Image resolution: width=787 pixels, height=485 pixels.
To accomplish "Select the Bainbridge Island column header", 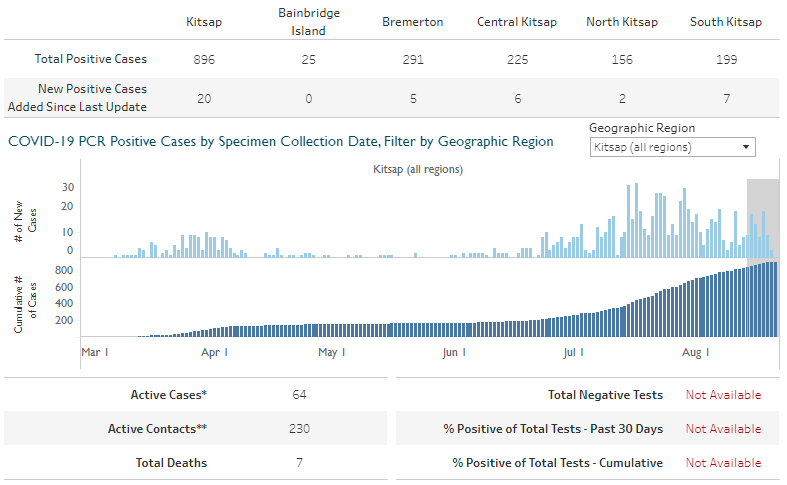I will [308, 22].
